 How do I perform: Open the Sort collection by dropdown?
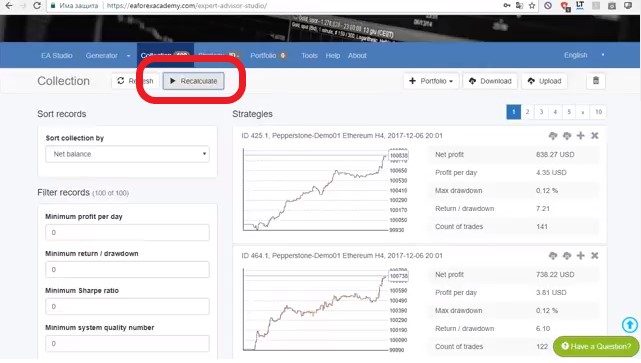[x=128, y=154]
